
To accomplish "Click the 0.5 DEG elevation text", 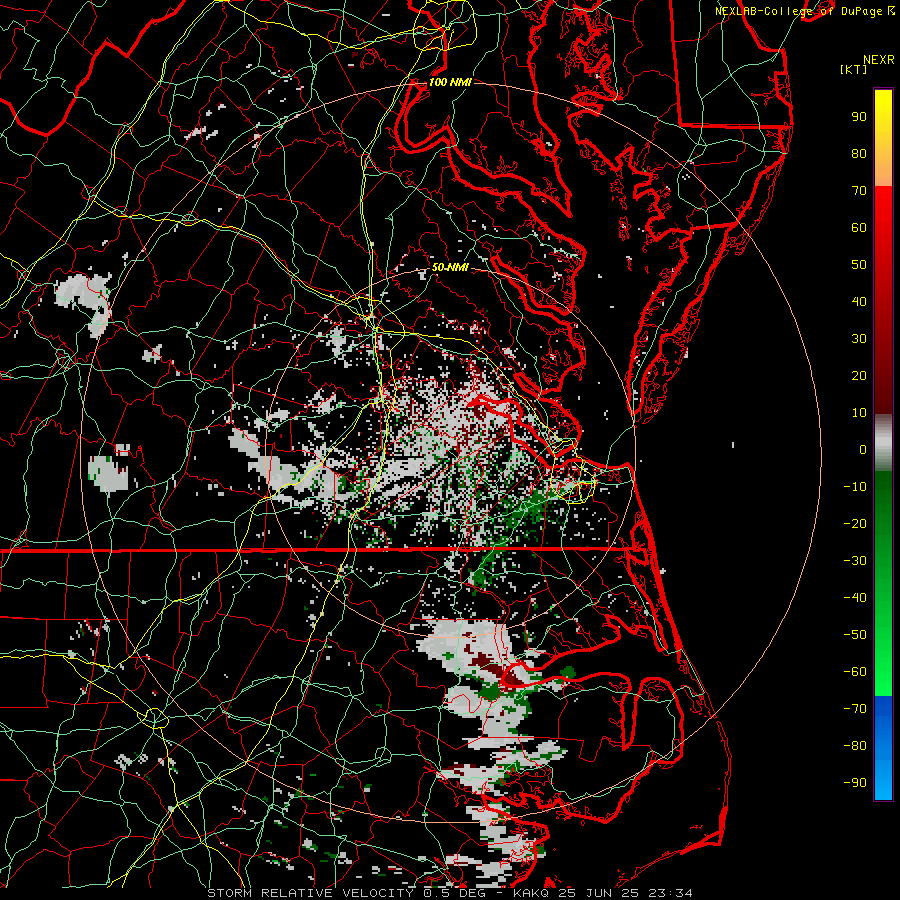I will click(454, 893).
